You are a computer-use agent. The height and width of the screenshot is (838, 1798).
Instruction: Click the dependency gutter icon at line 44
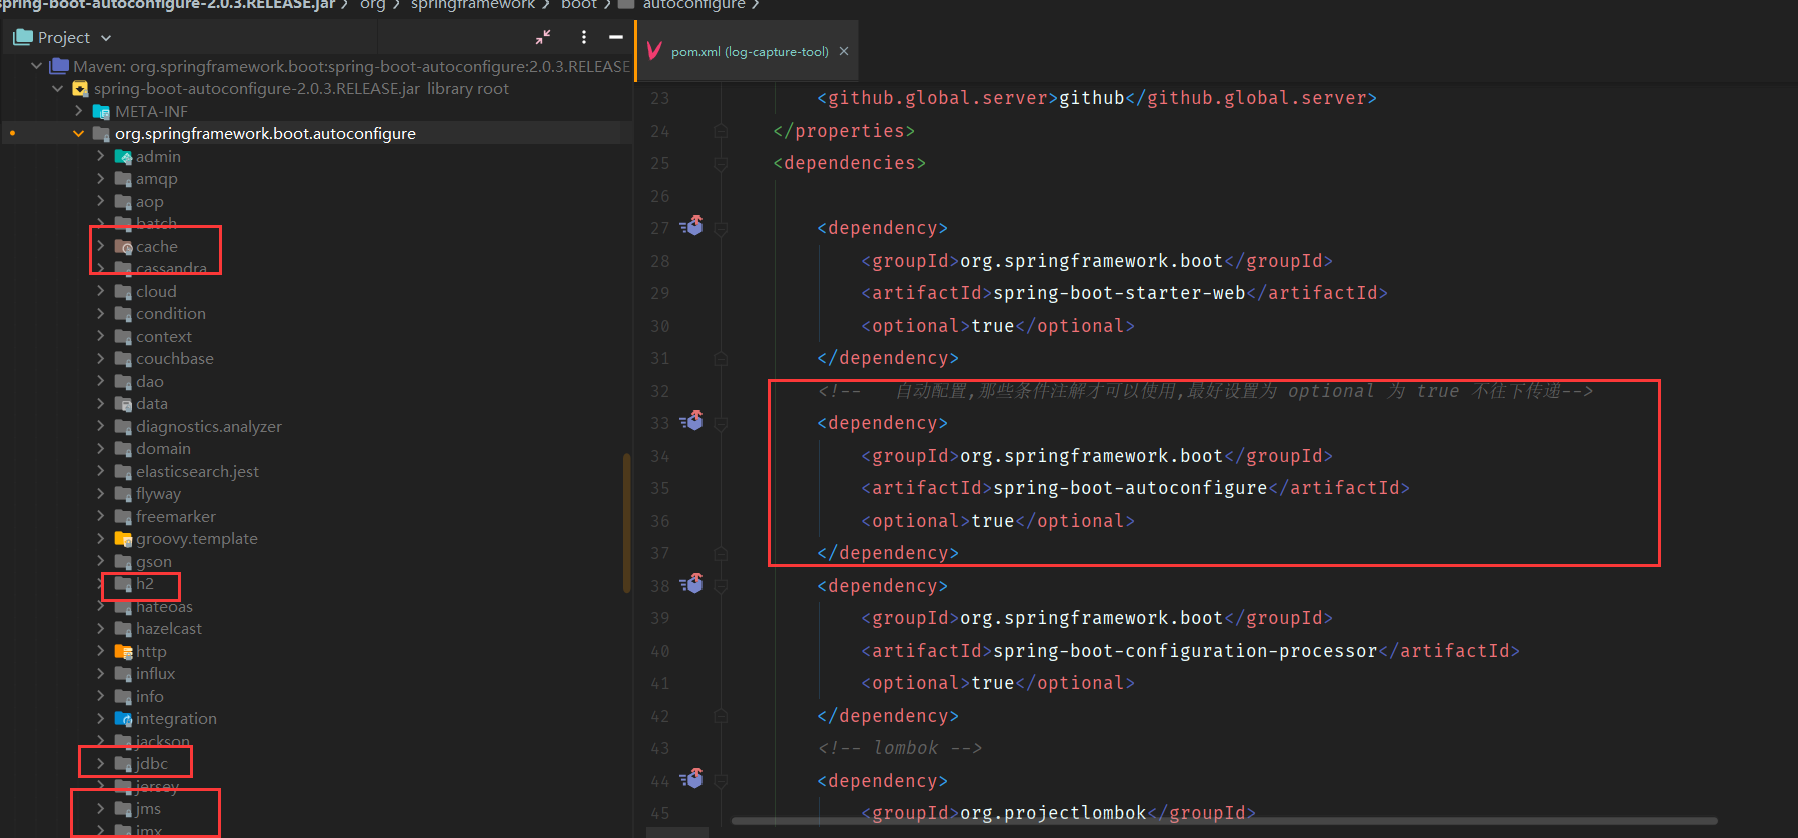click(692, 779)
